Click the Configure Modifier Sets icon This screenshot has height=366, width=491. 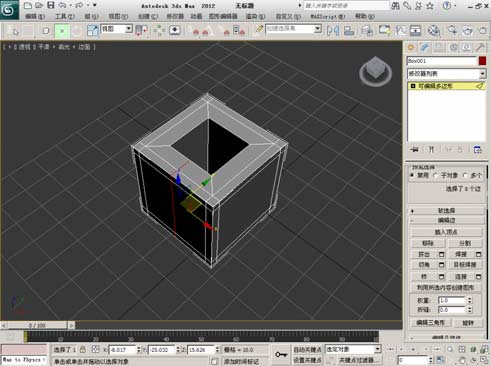click(x=478, y=149)
